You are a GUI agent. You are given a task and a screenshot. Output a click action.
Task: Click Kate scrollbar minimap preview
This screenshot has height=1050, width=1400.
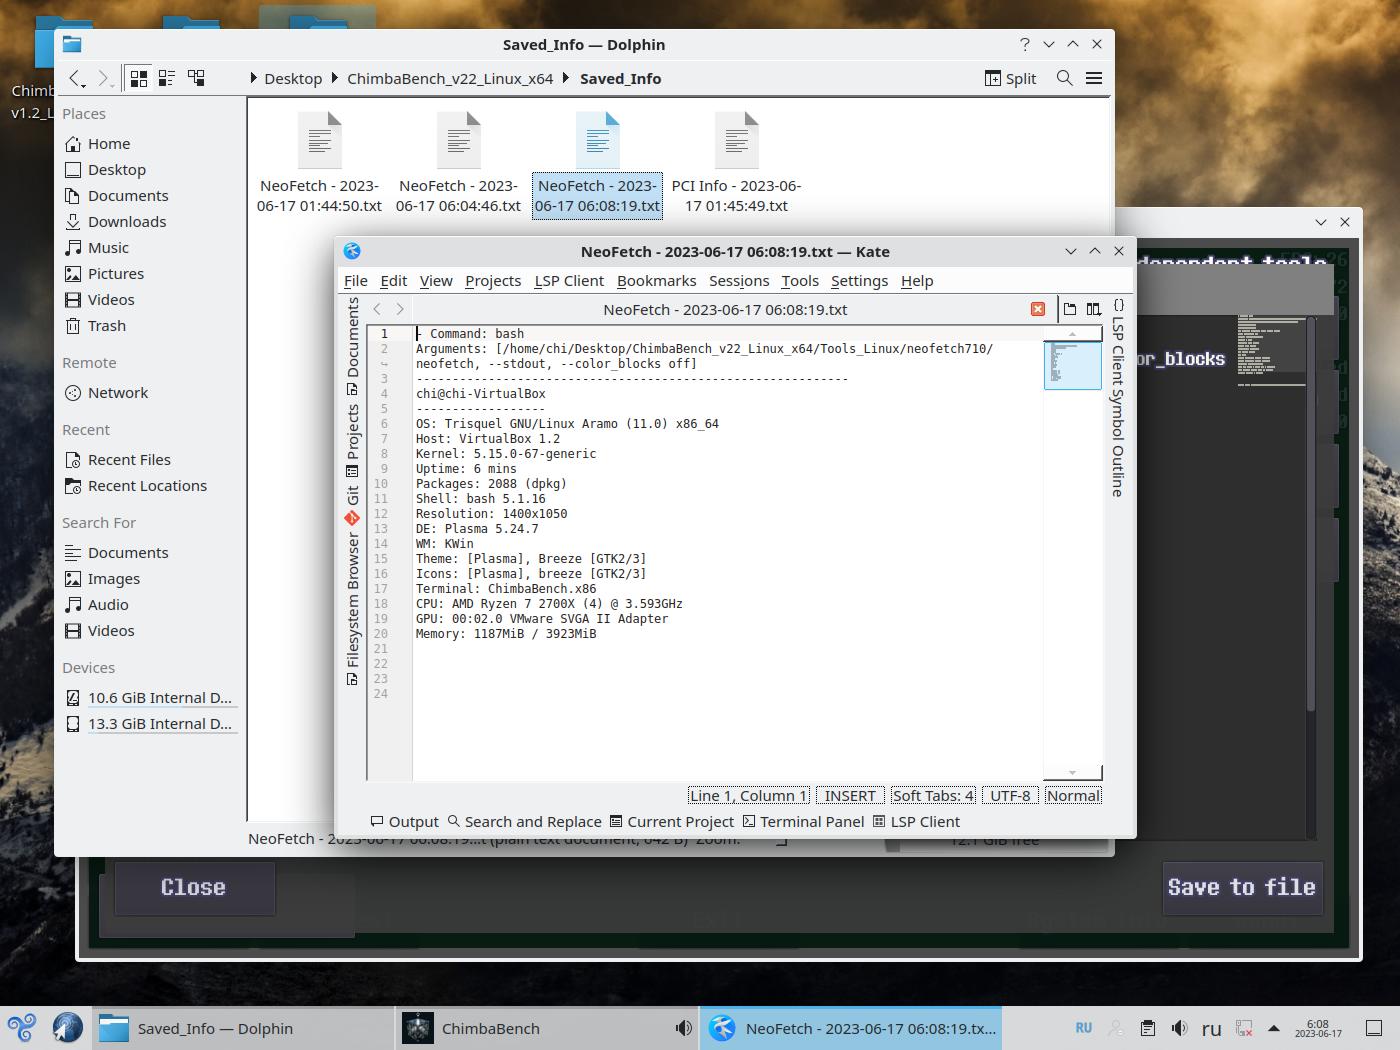click(x=1072, y=364)
